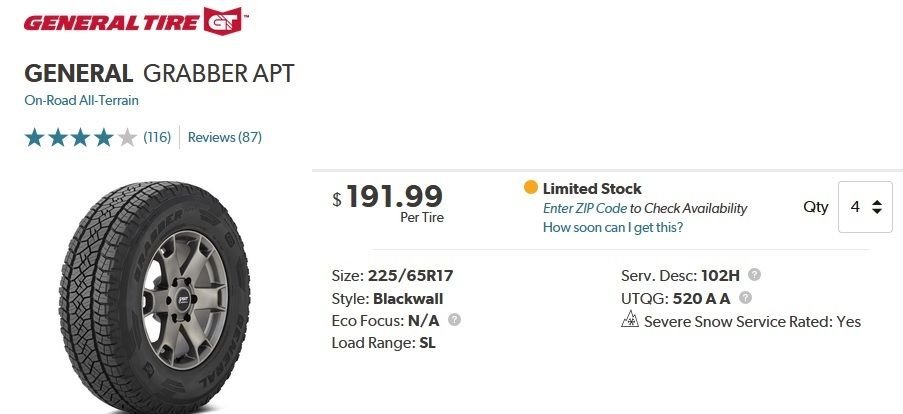Click the UTQG info question mark
This screenshot has height=414, width=903.
[745, 298]
